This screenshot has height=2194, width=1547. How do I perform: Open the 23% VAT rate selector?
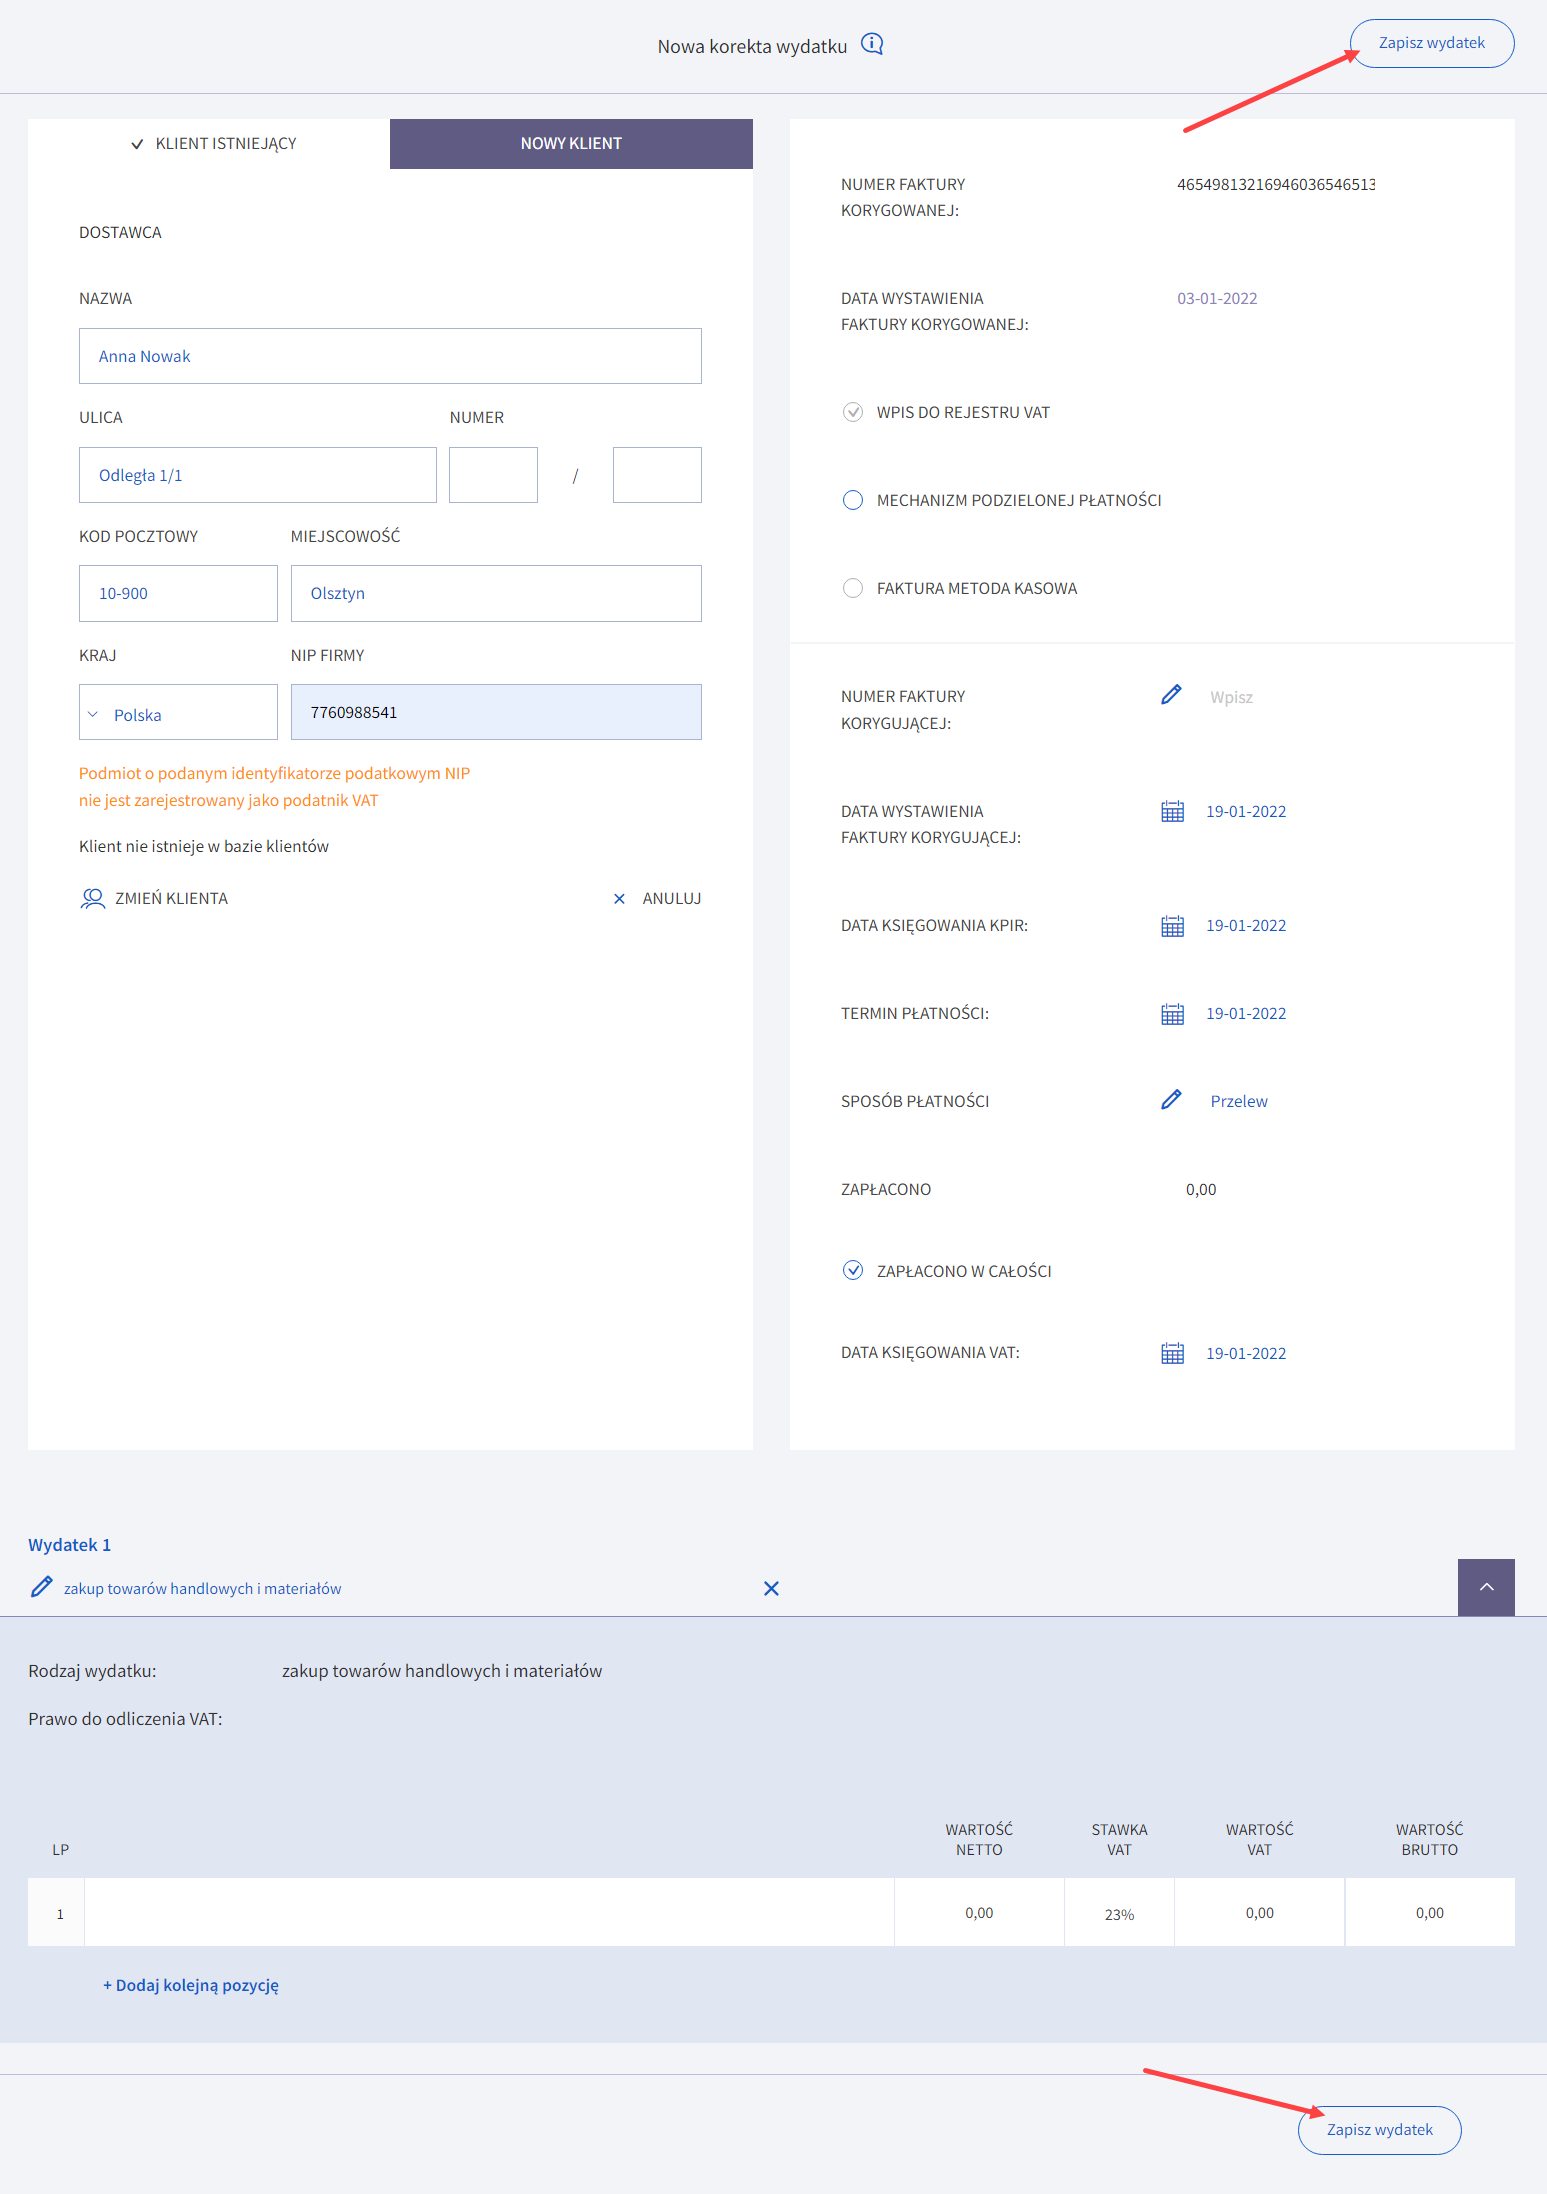1119,1914
